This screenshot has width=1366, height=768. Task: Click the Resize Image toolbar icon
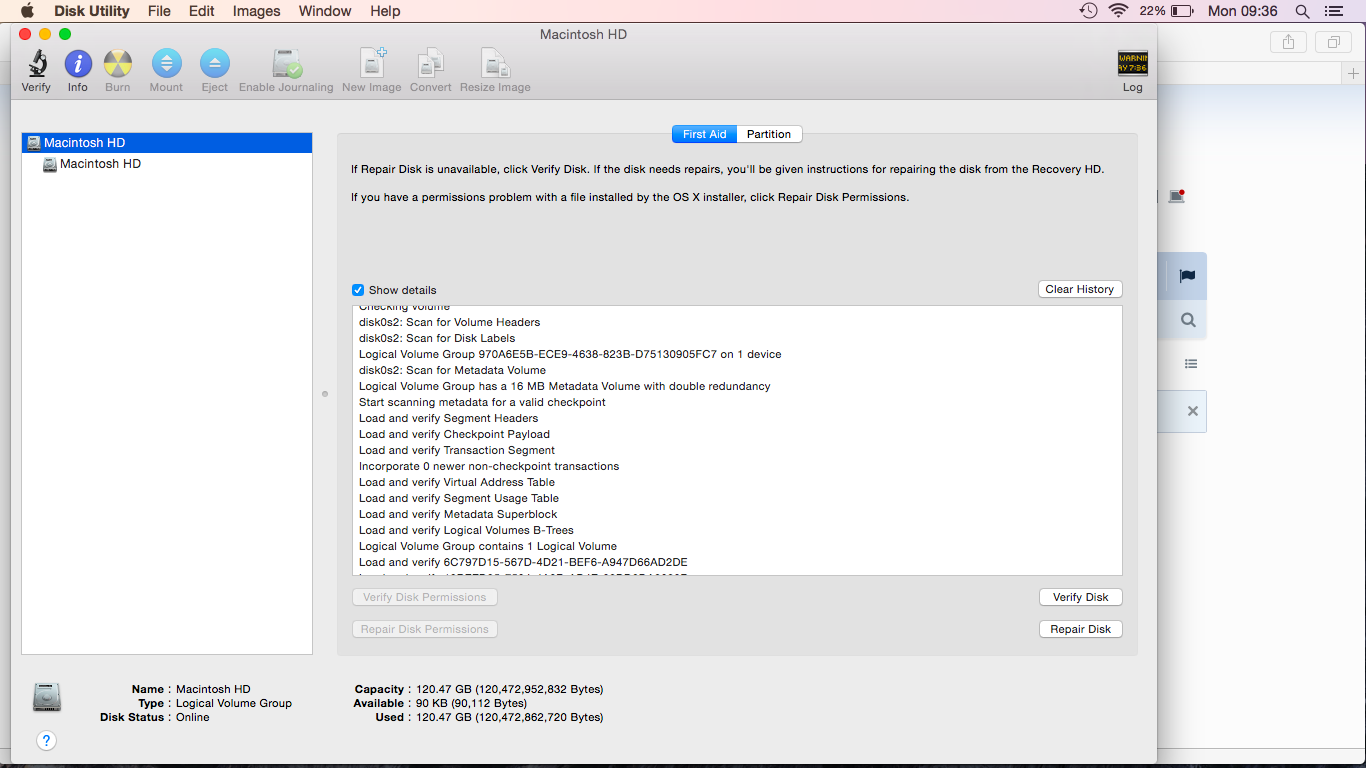495,64
